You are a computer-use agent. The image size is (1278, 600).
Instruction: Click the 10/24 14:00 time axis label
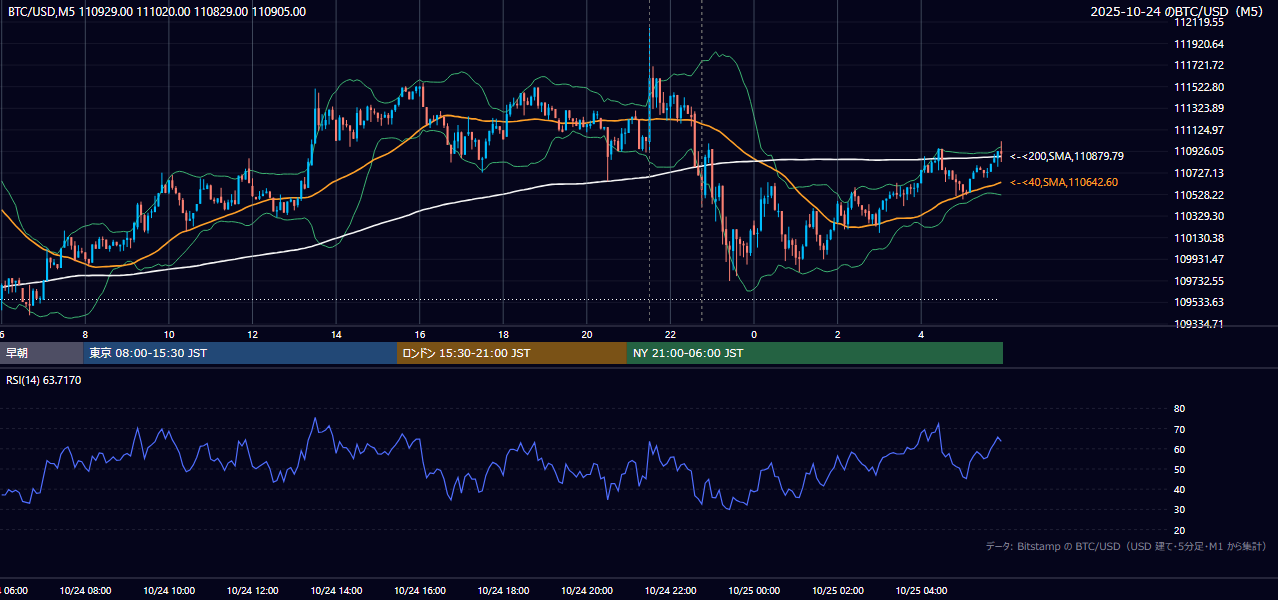coord(336,591)
